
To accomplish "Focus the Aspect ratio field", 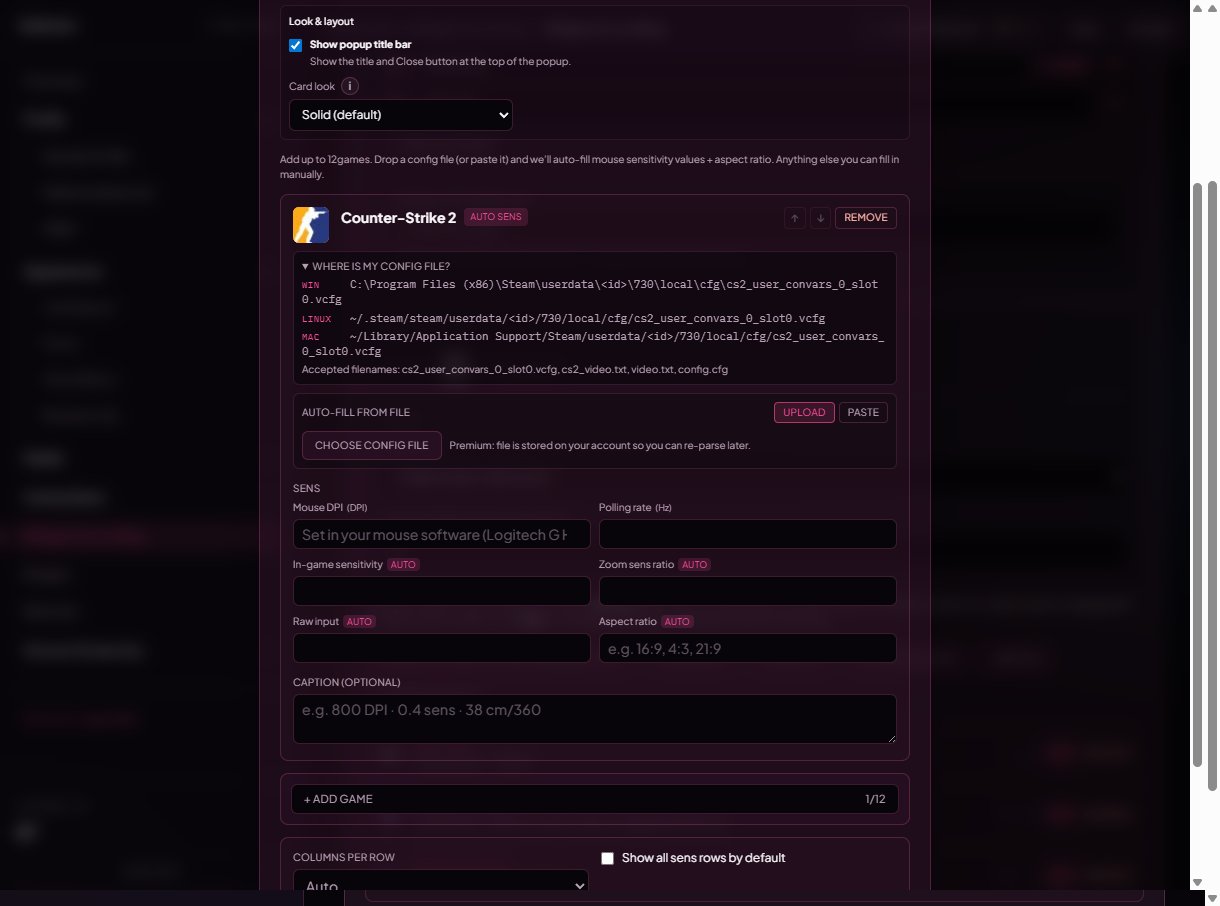I will pos(748,649).
